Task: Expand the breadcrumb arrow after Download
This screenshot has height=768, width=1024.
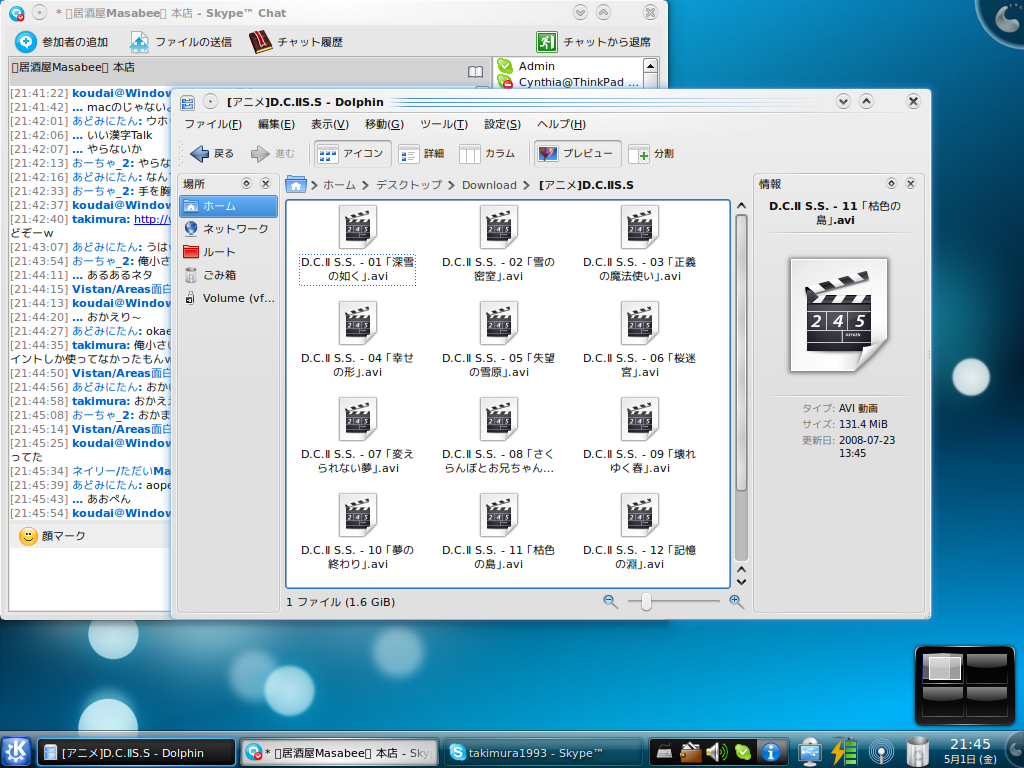Action: (528, 185)
